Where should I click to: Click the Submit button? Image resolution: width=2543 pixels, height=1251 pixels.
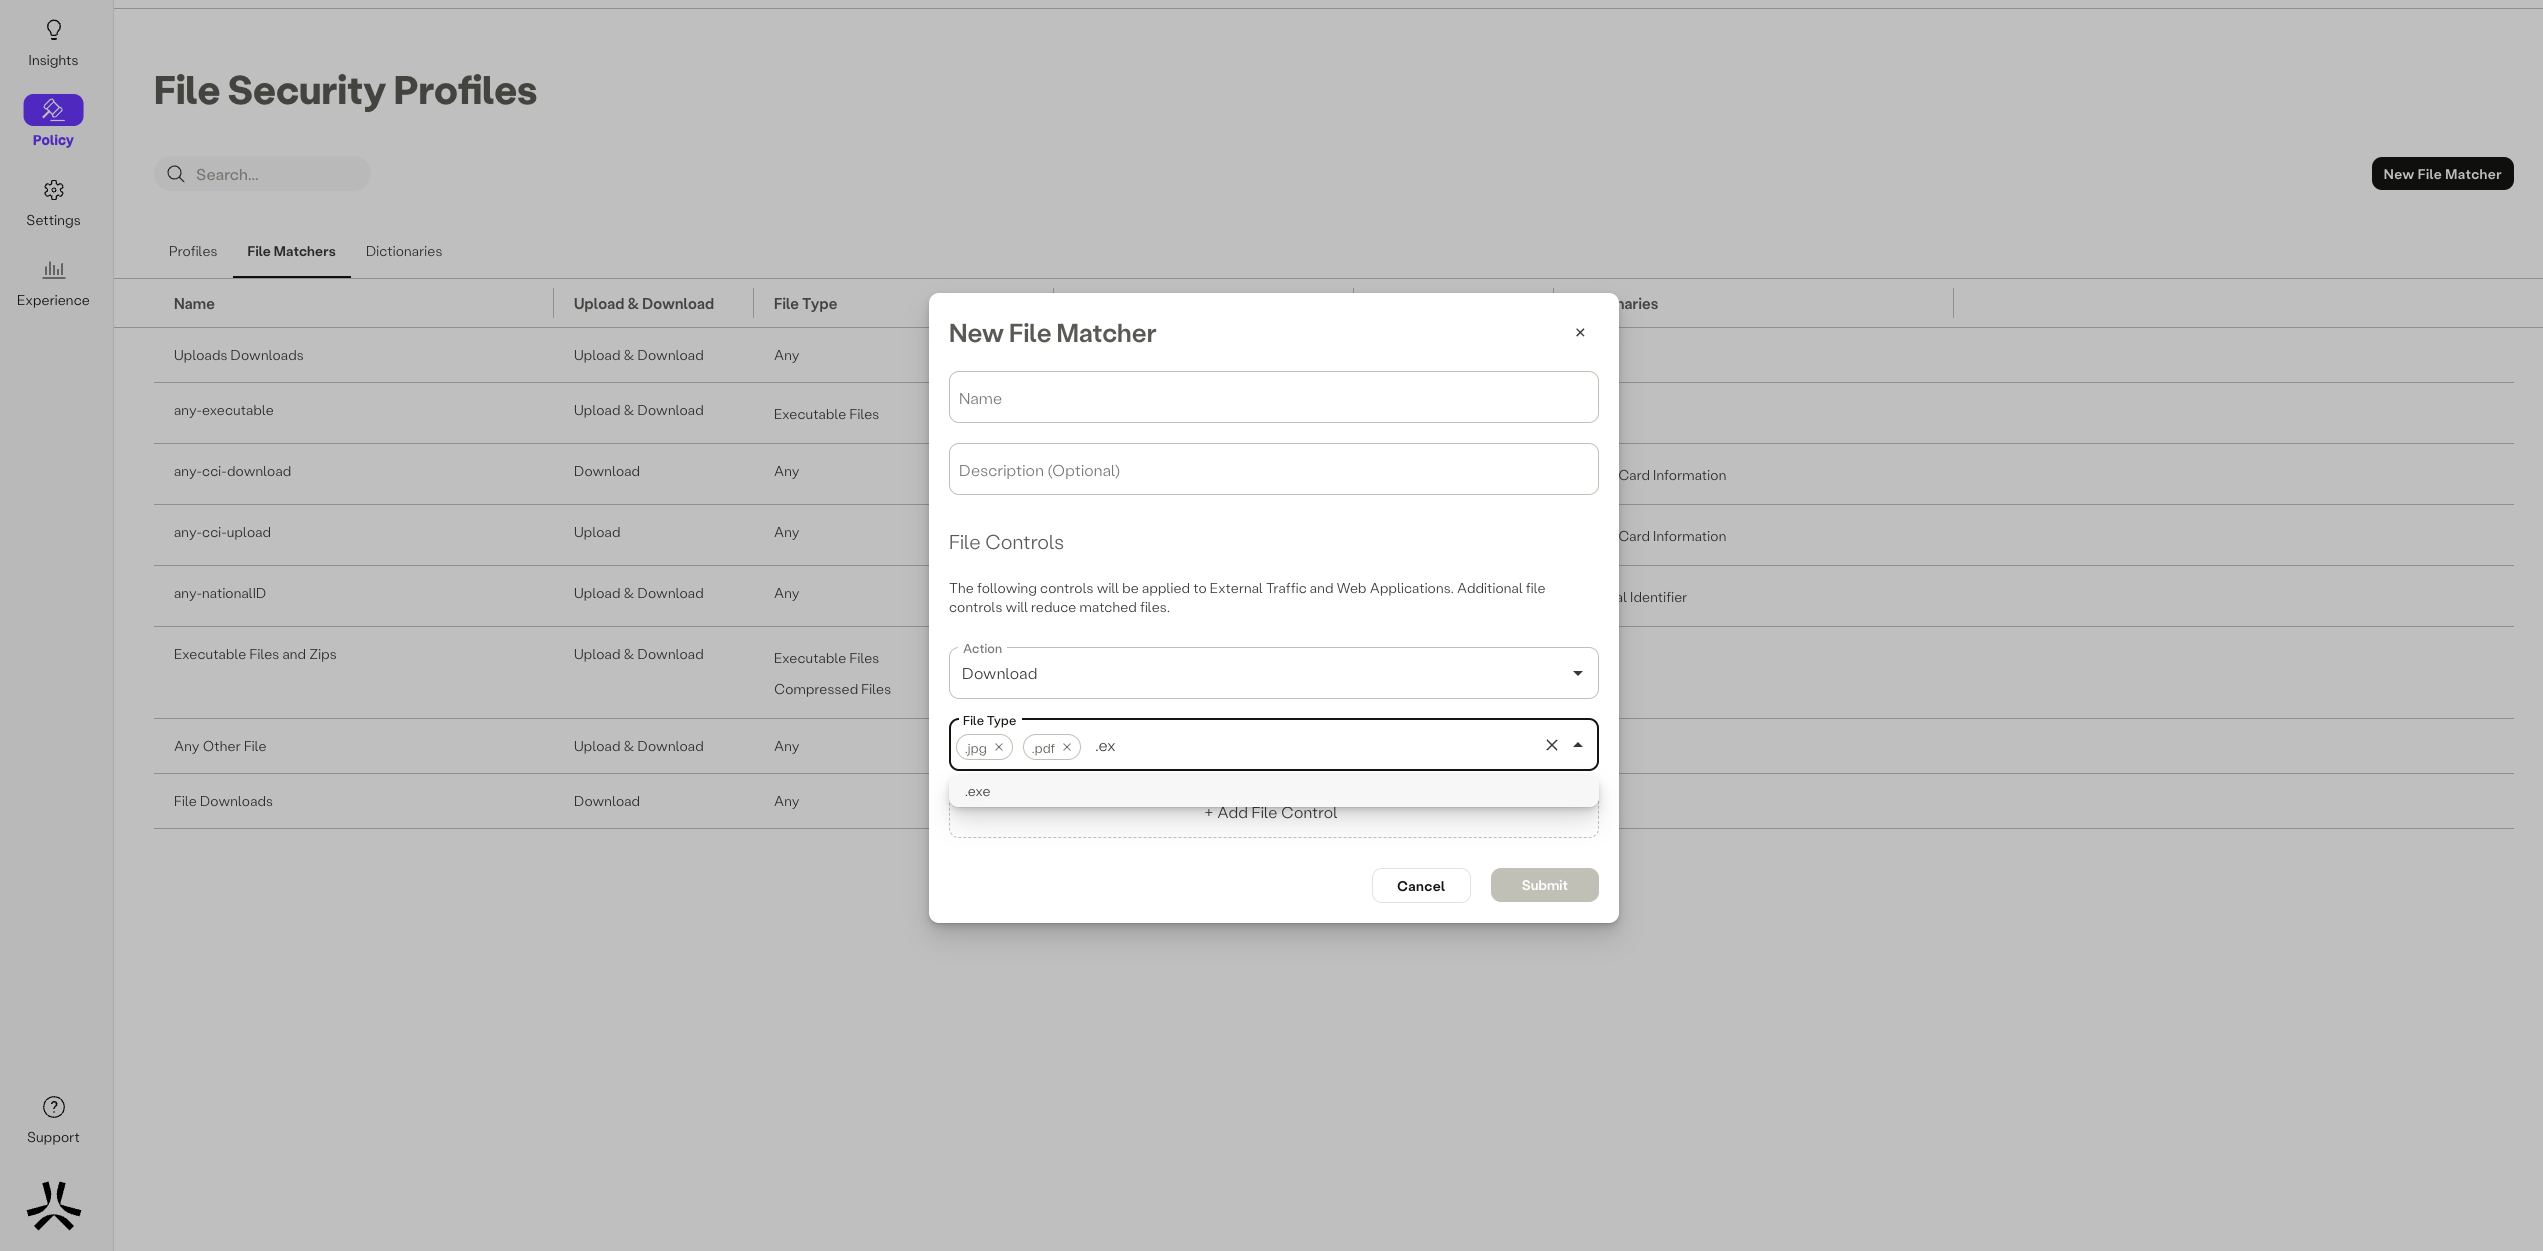pos(1544,885)
